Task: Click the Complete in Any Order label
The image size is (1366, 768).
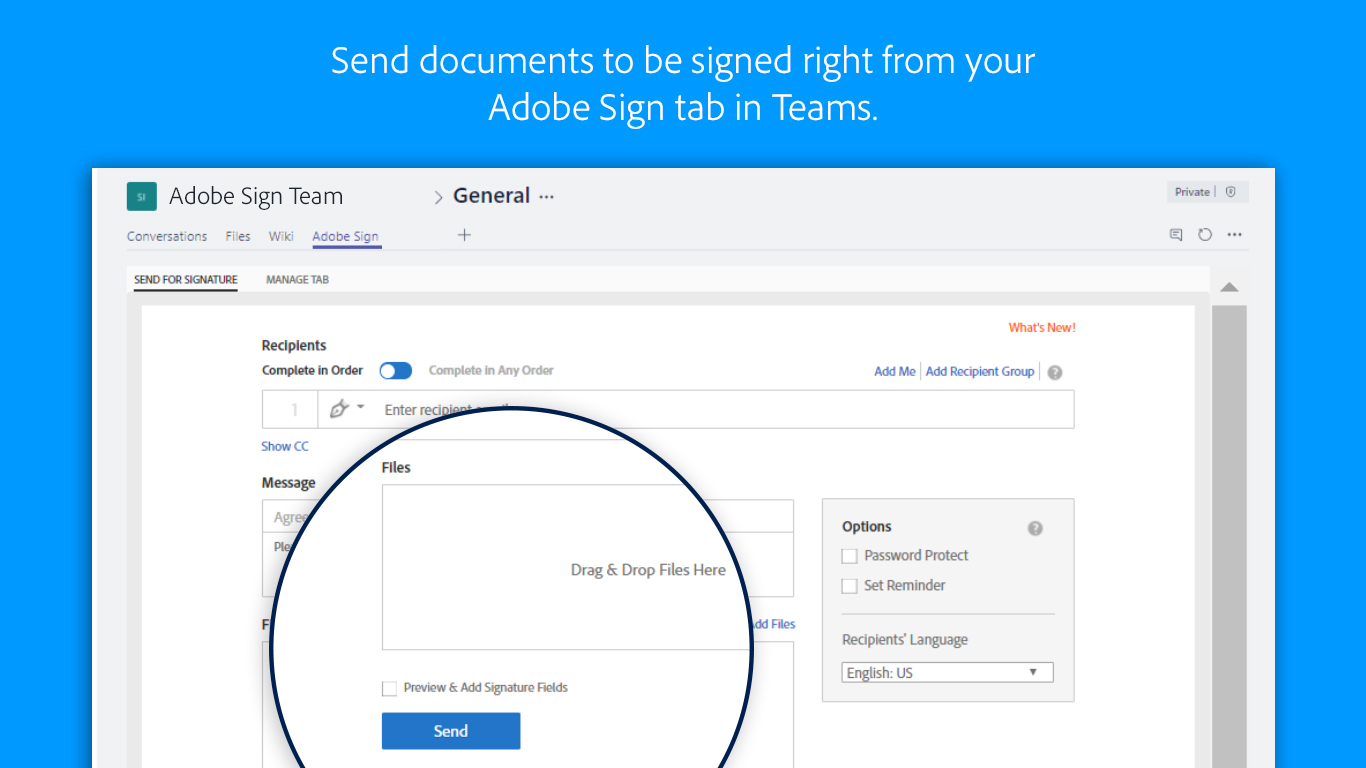Action: click(491, 371)
